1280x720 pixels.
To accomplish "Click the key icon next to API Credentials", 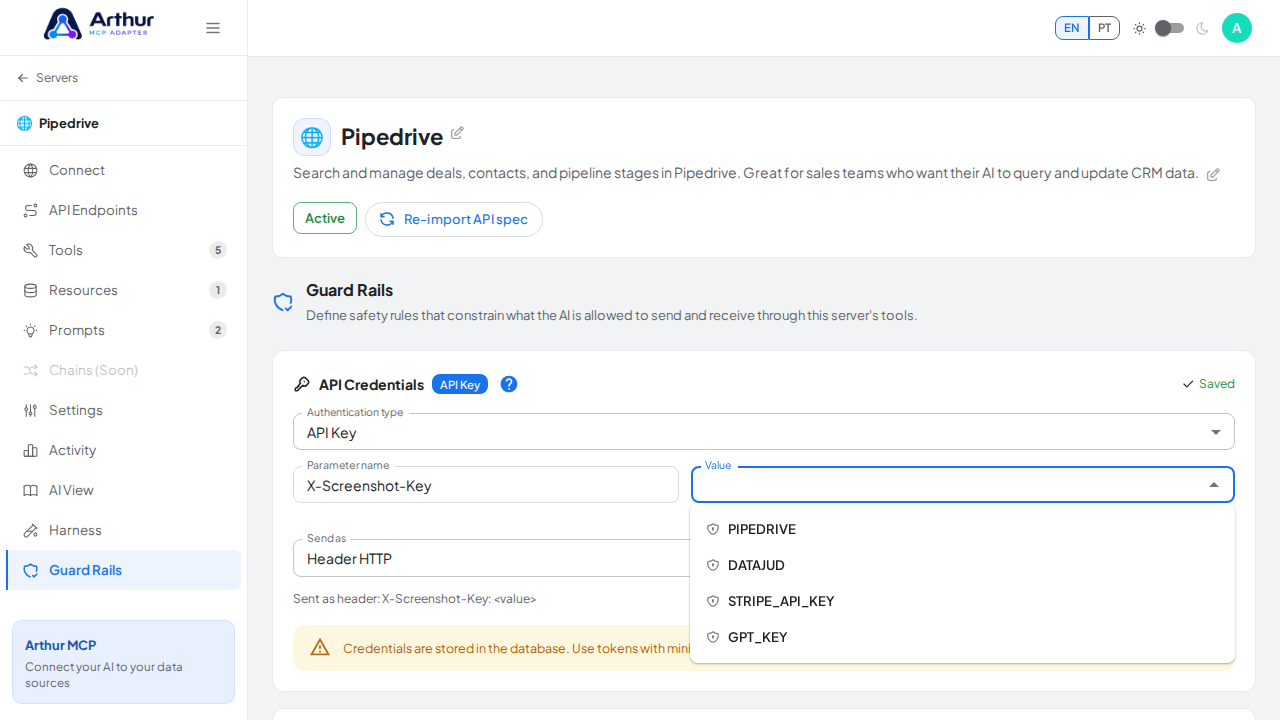I will click(x=302, y=384).
